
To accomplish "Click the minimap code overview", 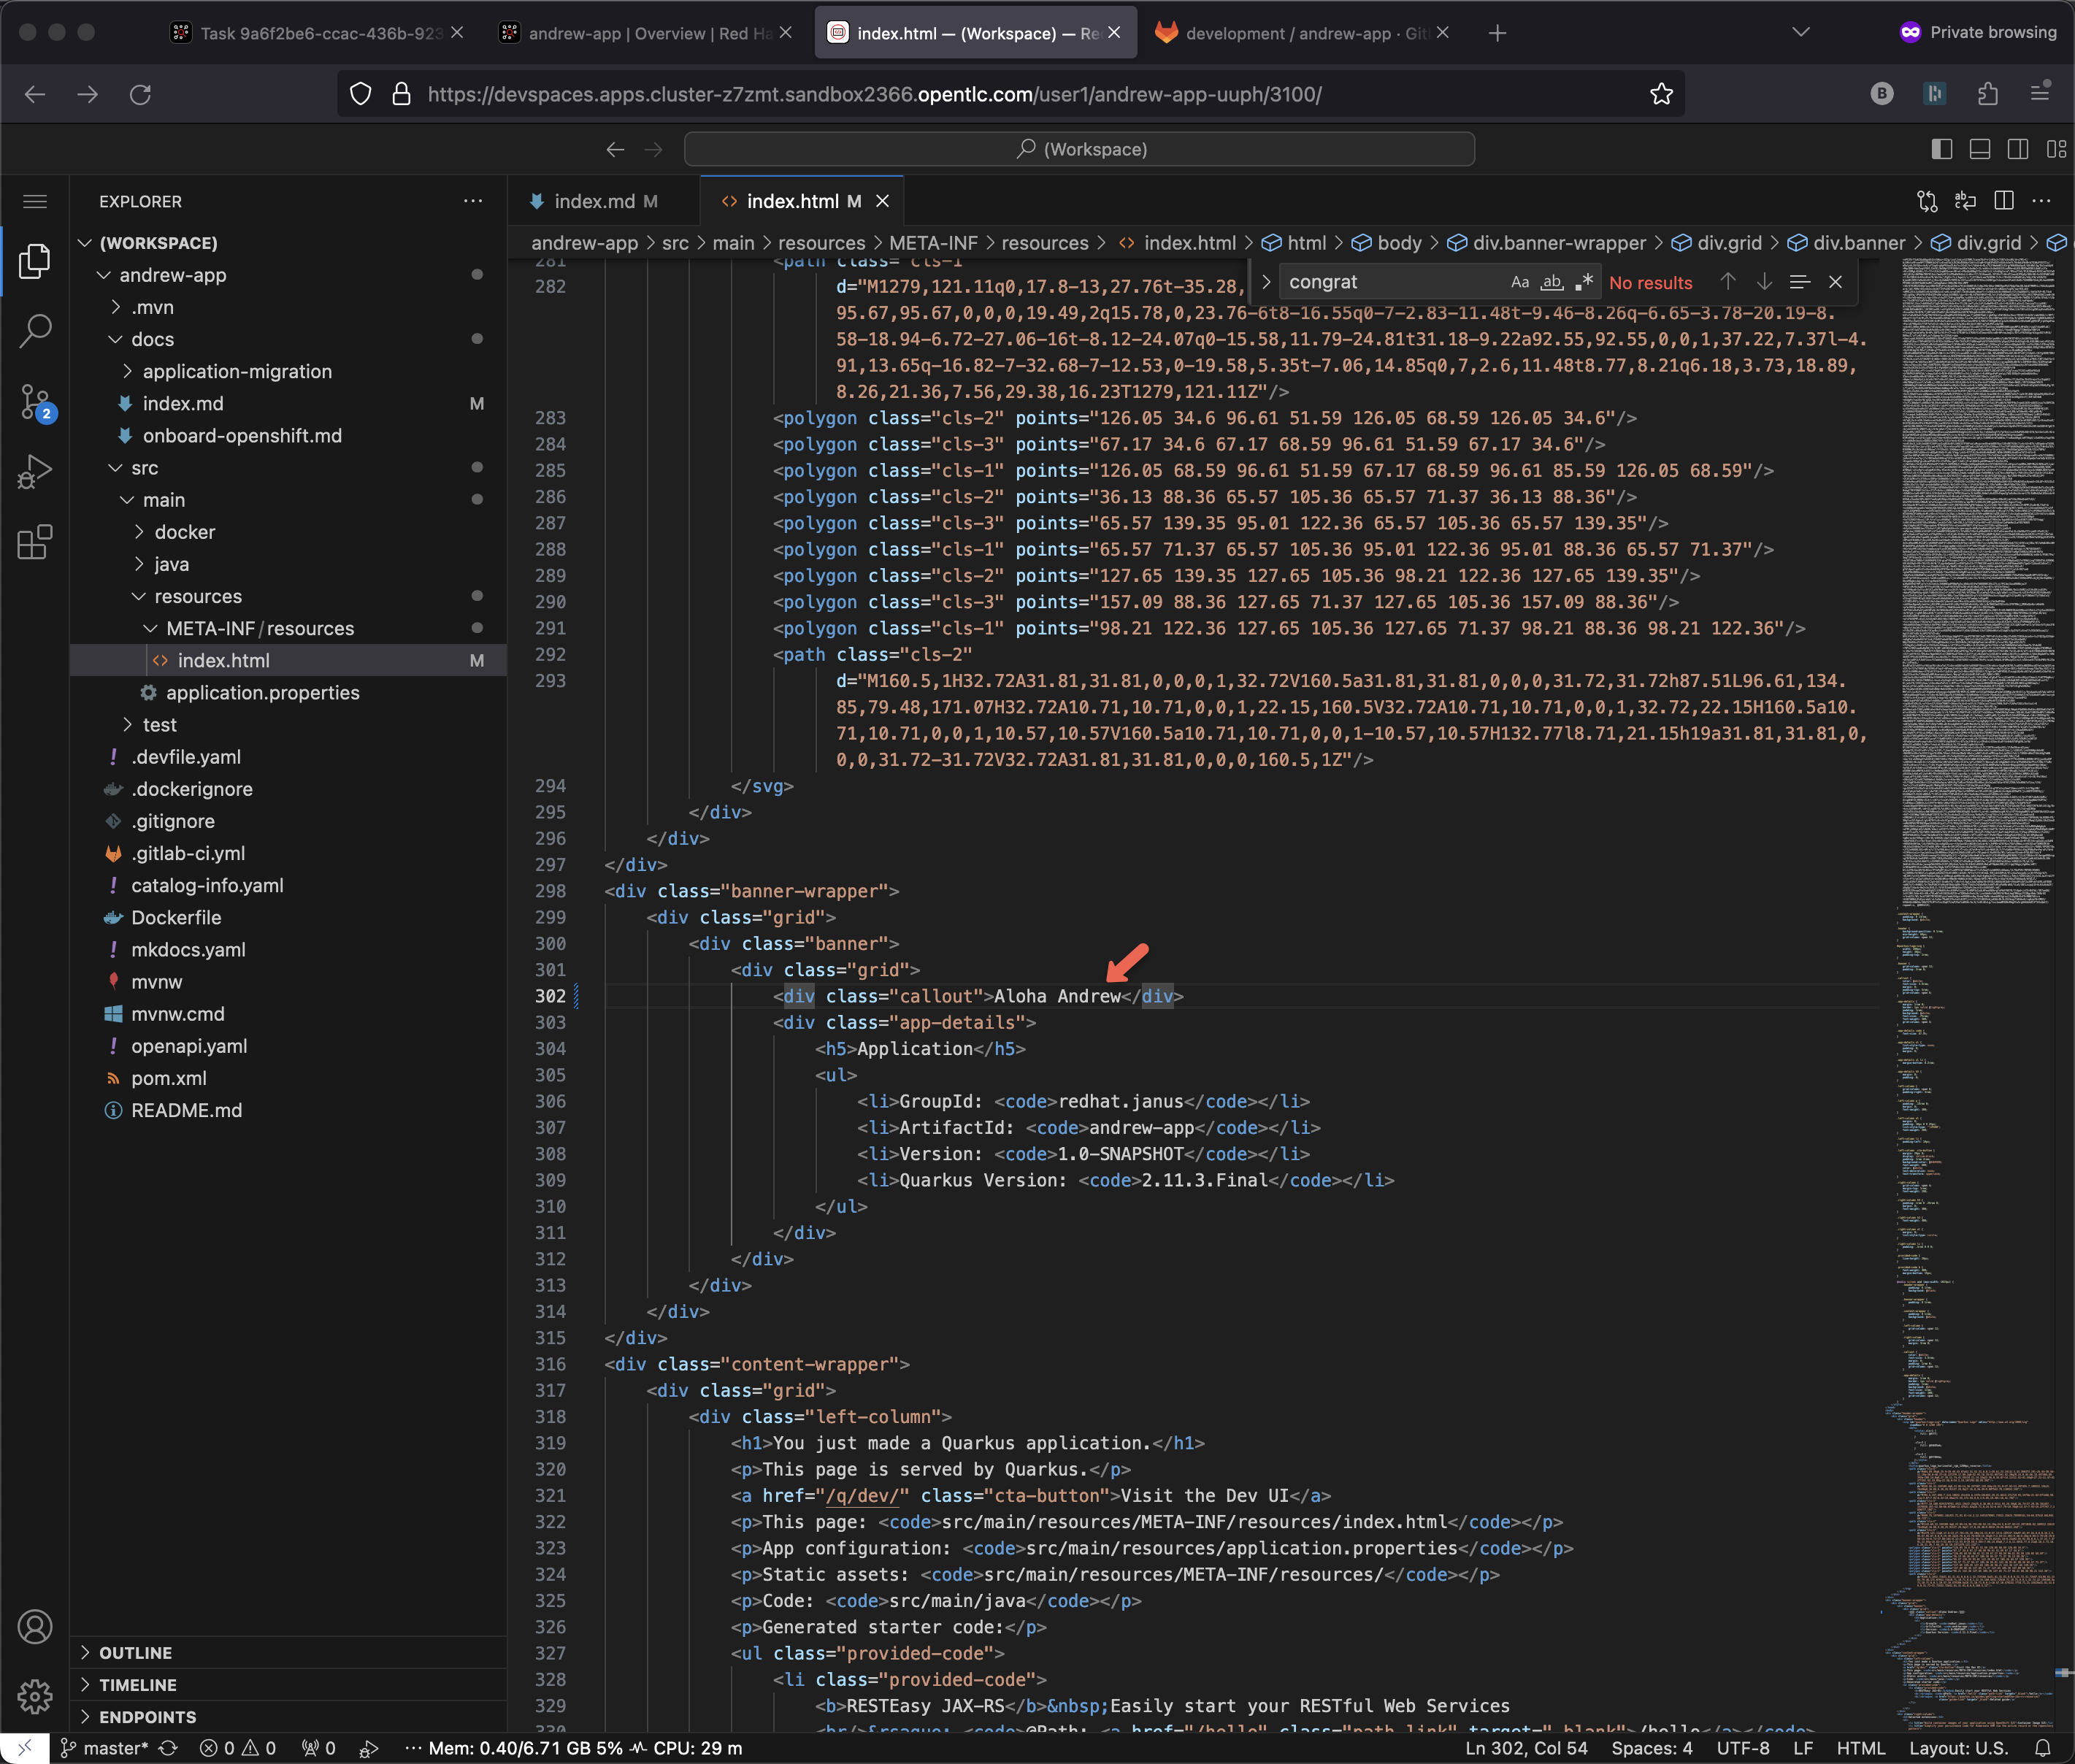I will click(x=1976, y=600).
